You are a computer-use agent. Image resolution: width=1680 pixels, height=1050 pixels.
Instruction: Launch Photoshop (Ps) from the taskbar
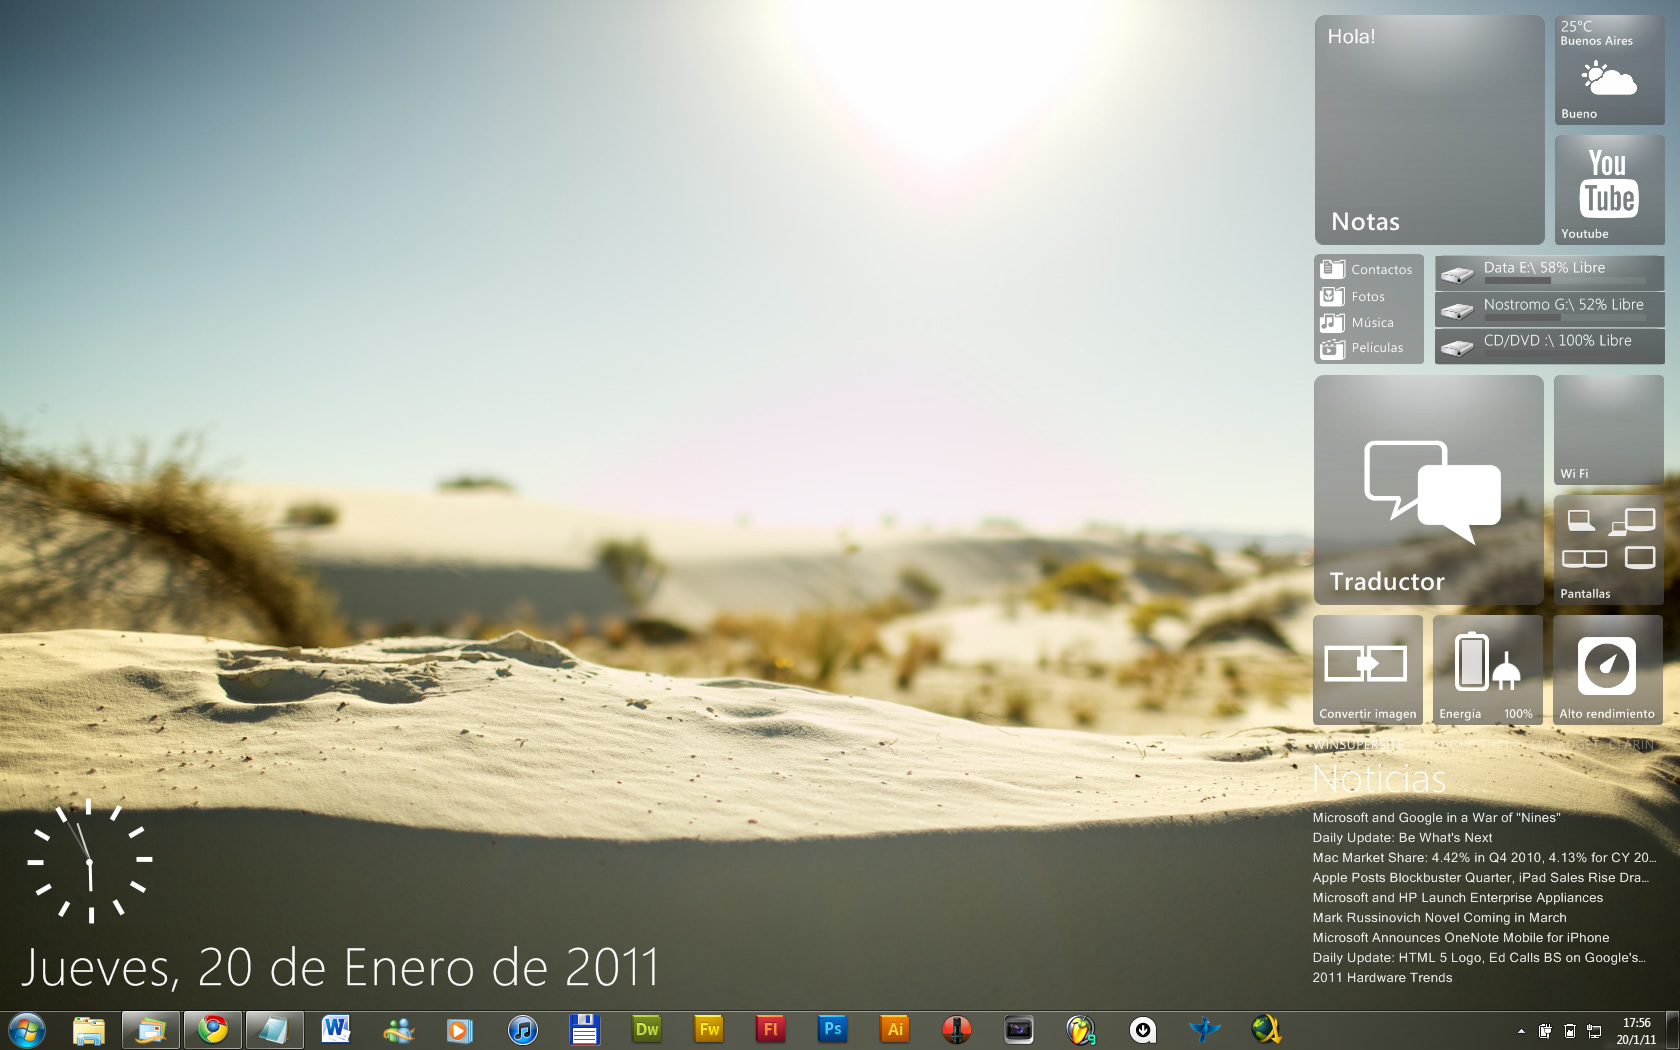[833, 1029]
